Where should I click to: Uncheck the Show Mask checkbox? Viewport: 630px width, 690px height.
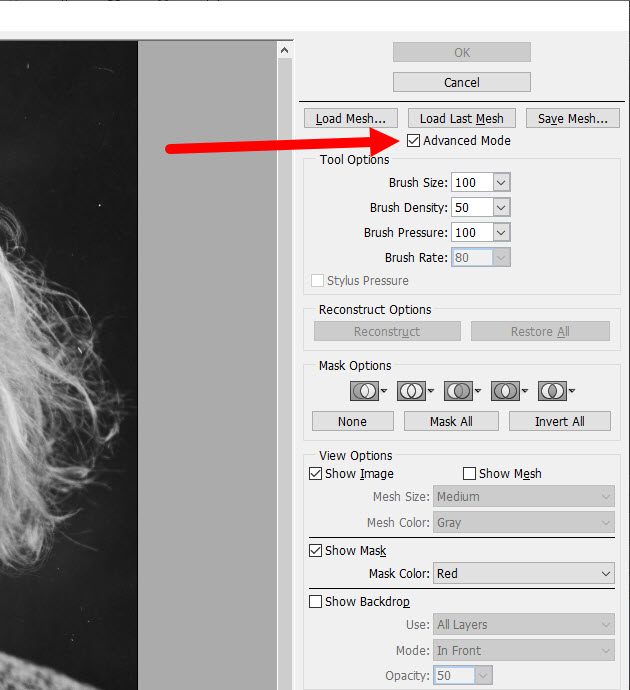(315, 551)
